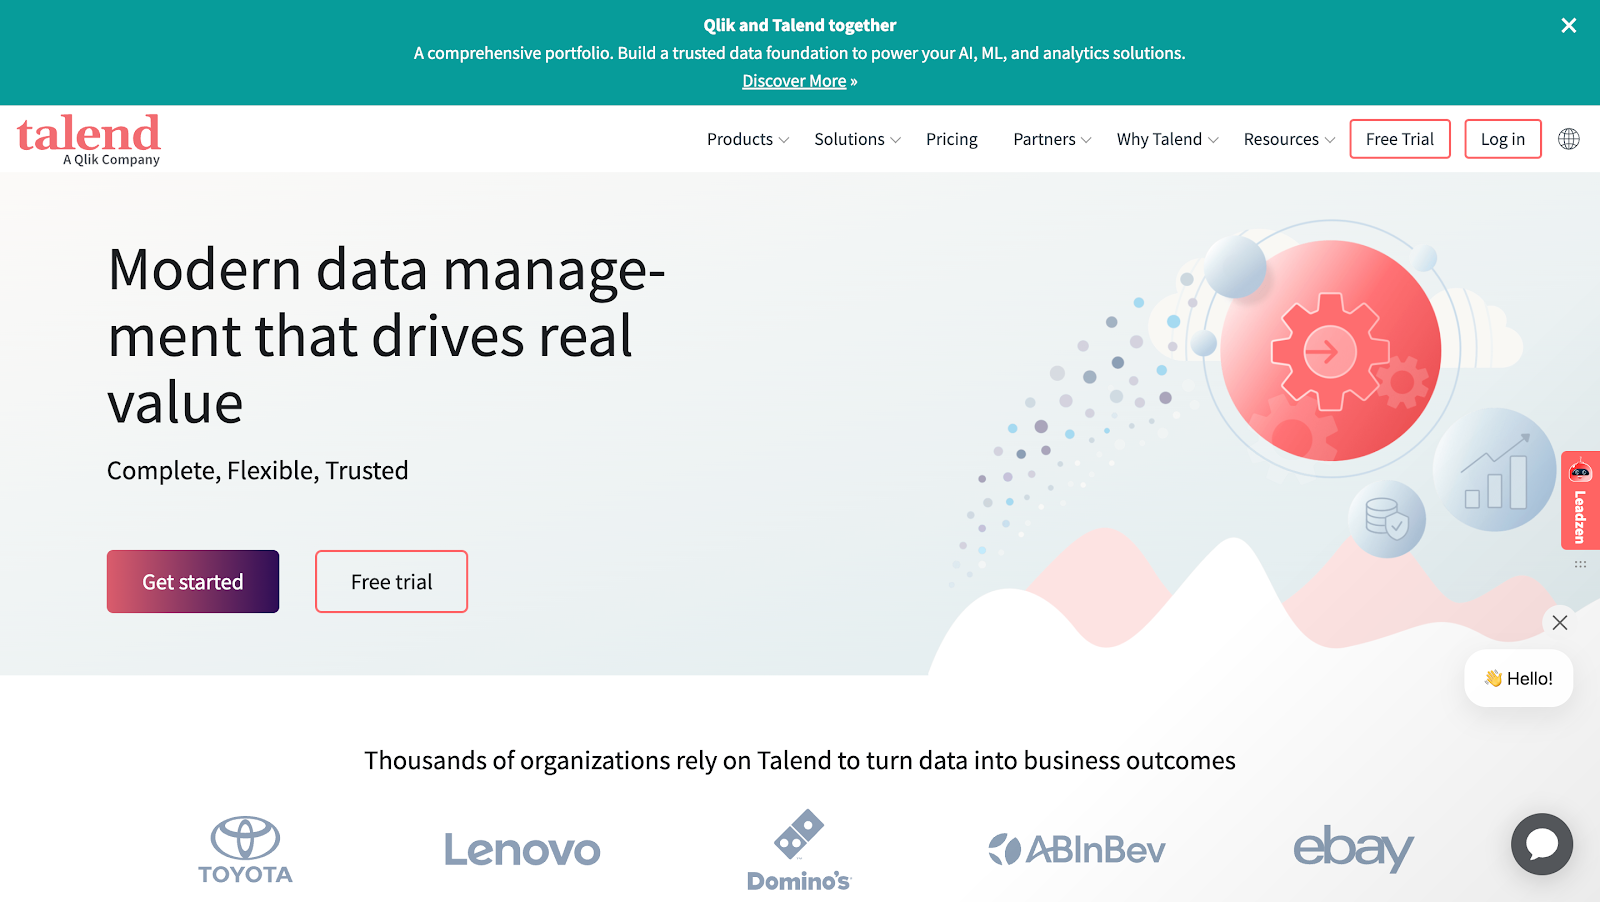Click the Free Trial button in header
This screenshot has width=1600, height=902.
[x=1400, y=139]
